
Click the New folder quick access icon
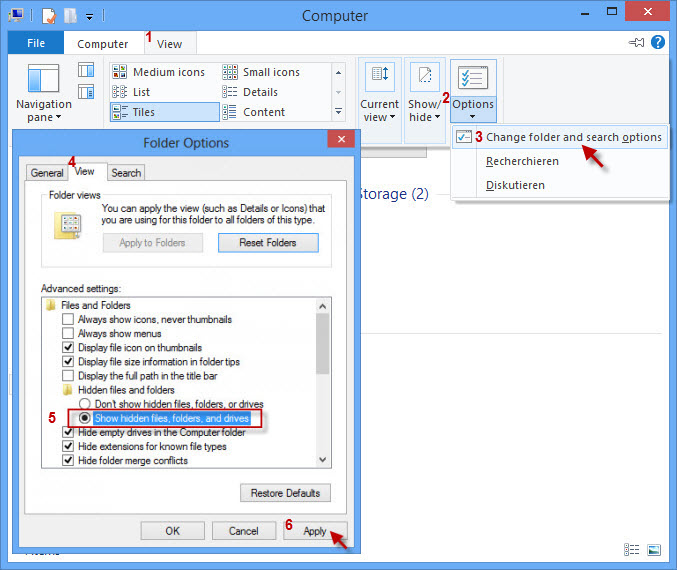(70, 16)
